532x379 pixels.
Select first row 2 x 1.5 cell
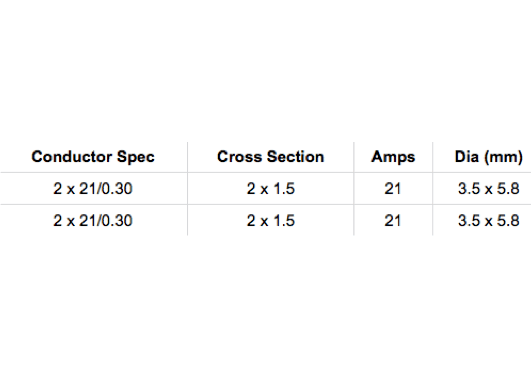271,189
